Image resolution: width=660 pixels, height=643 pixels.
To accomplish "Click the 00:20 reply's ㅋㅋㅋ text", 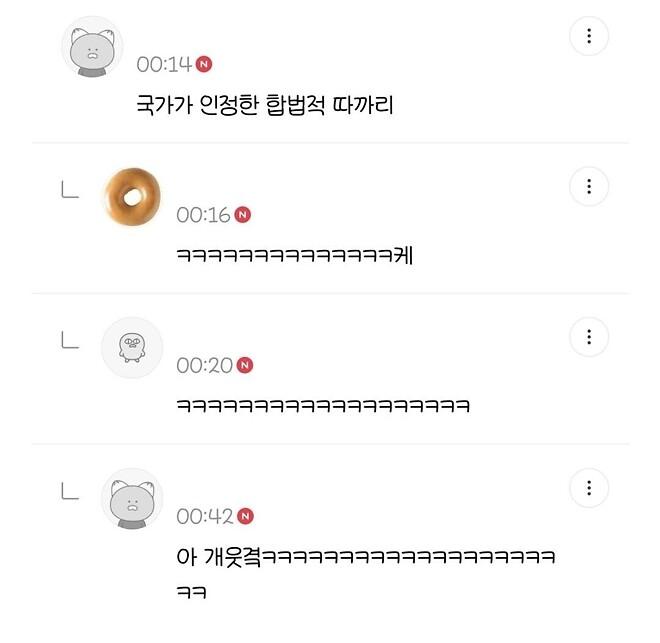I will coord(322,406).
